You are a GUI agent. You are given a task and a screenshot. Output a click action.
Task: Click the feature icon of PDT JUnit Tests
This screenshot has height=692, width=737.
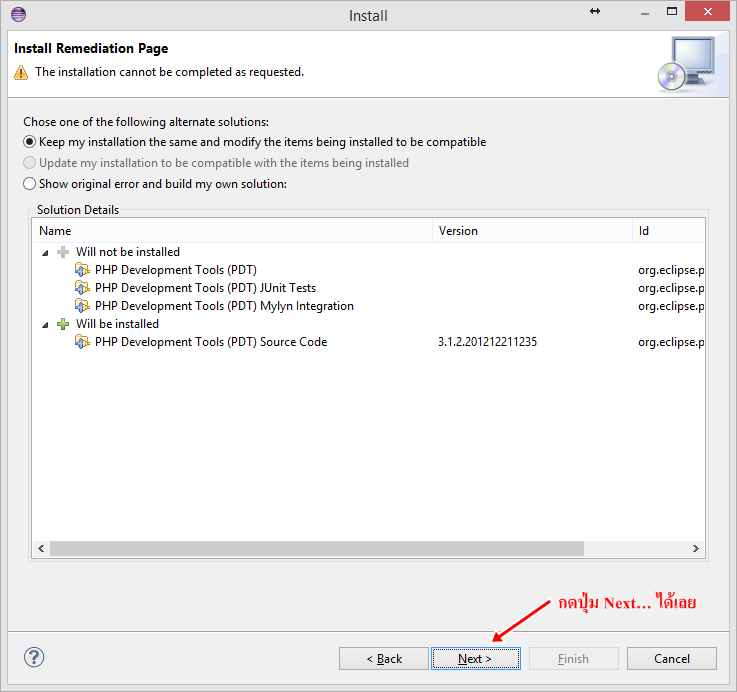(x=82, y=288)
